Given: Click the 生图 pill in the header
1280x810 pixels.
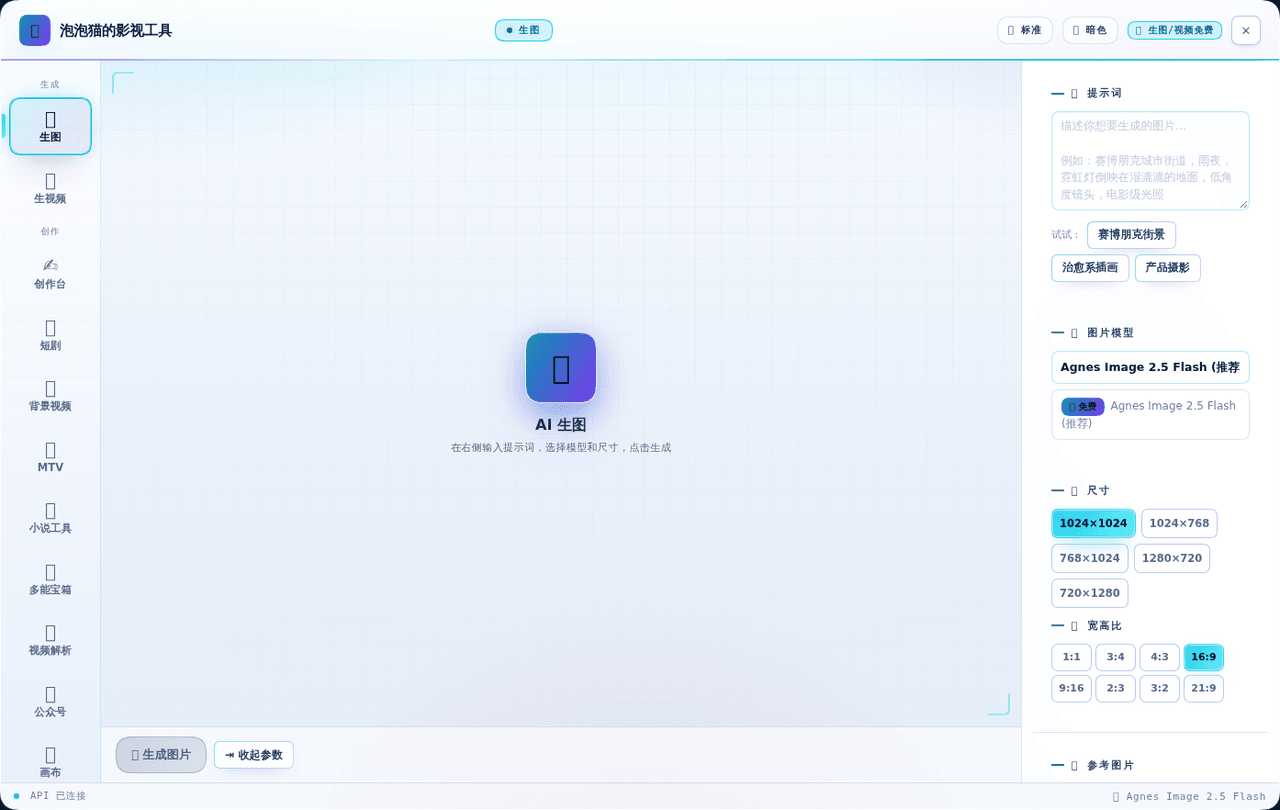Looking at the screenshot, I should tap(524, 30).
